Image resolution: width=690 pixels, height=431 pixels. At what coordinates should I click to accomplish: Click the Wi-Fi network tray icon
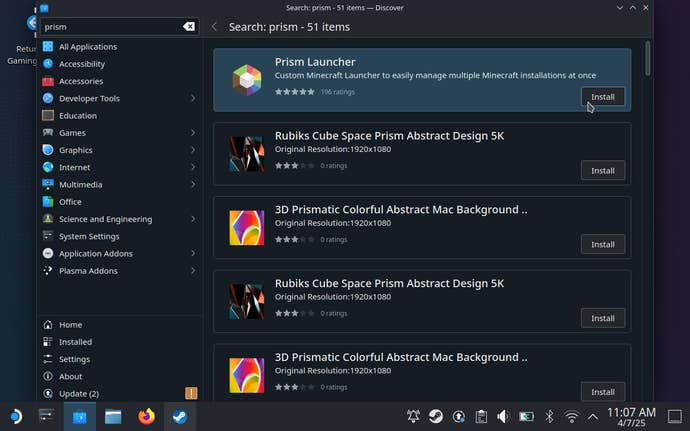[571, 416]
